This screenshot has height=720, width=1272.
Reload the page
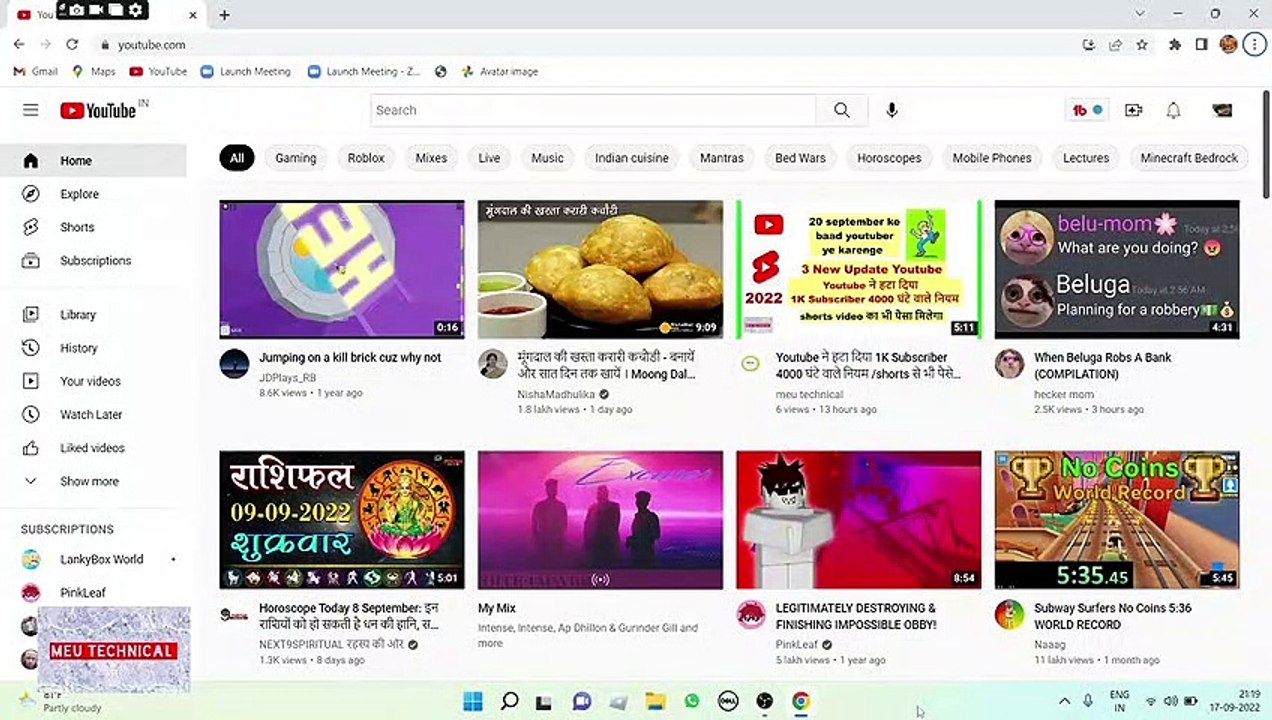[72, 44]
